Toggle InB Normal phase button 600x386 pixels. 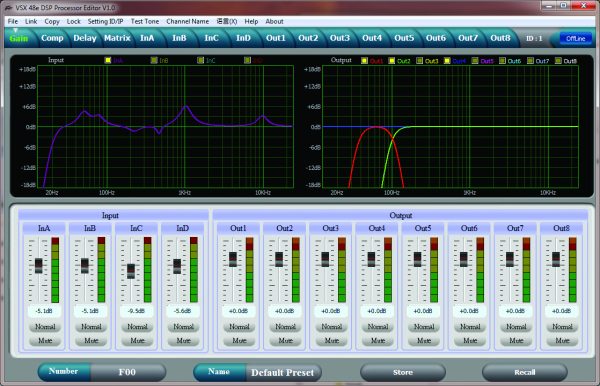[x=91, y=327]
